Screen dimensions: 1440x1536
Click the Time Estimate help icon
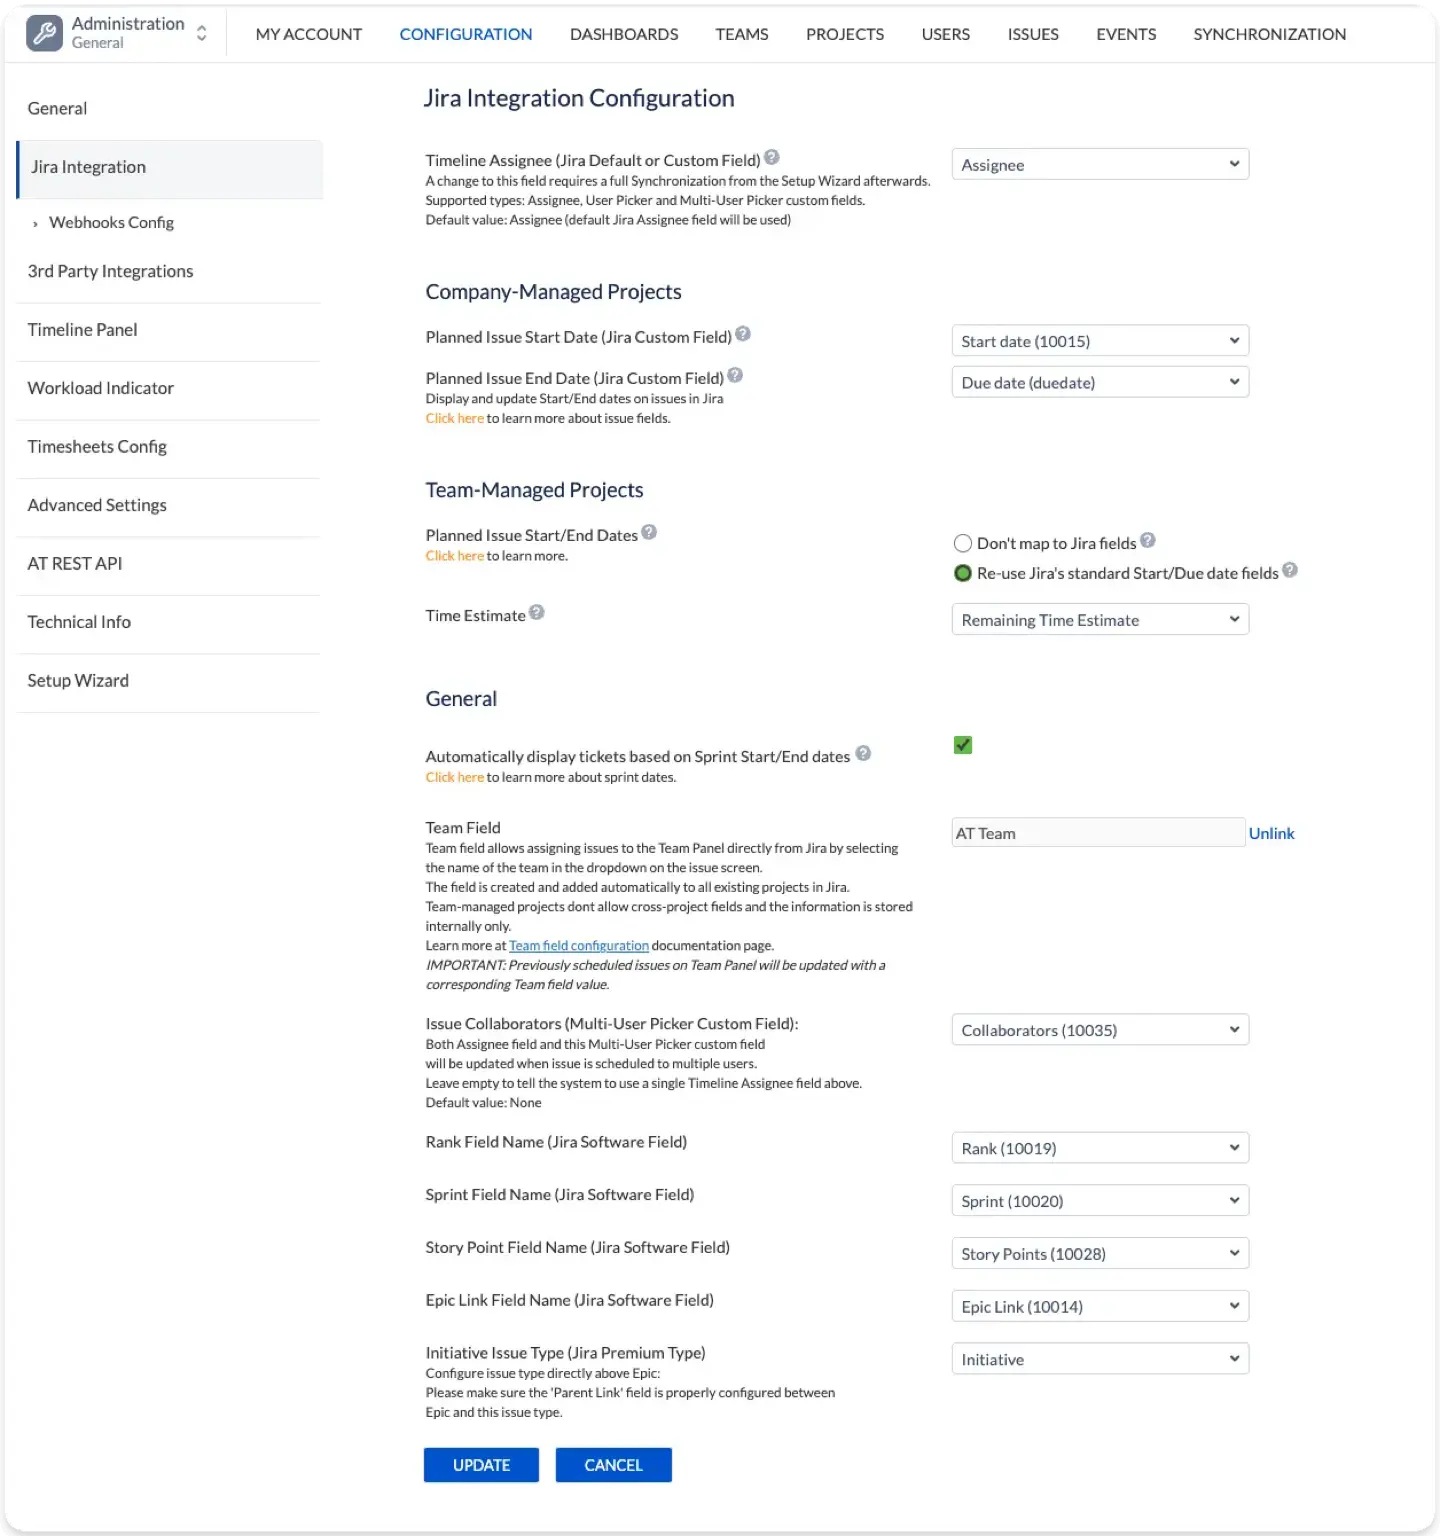538,612
